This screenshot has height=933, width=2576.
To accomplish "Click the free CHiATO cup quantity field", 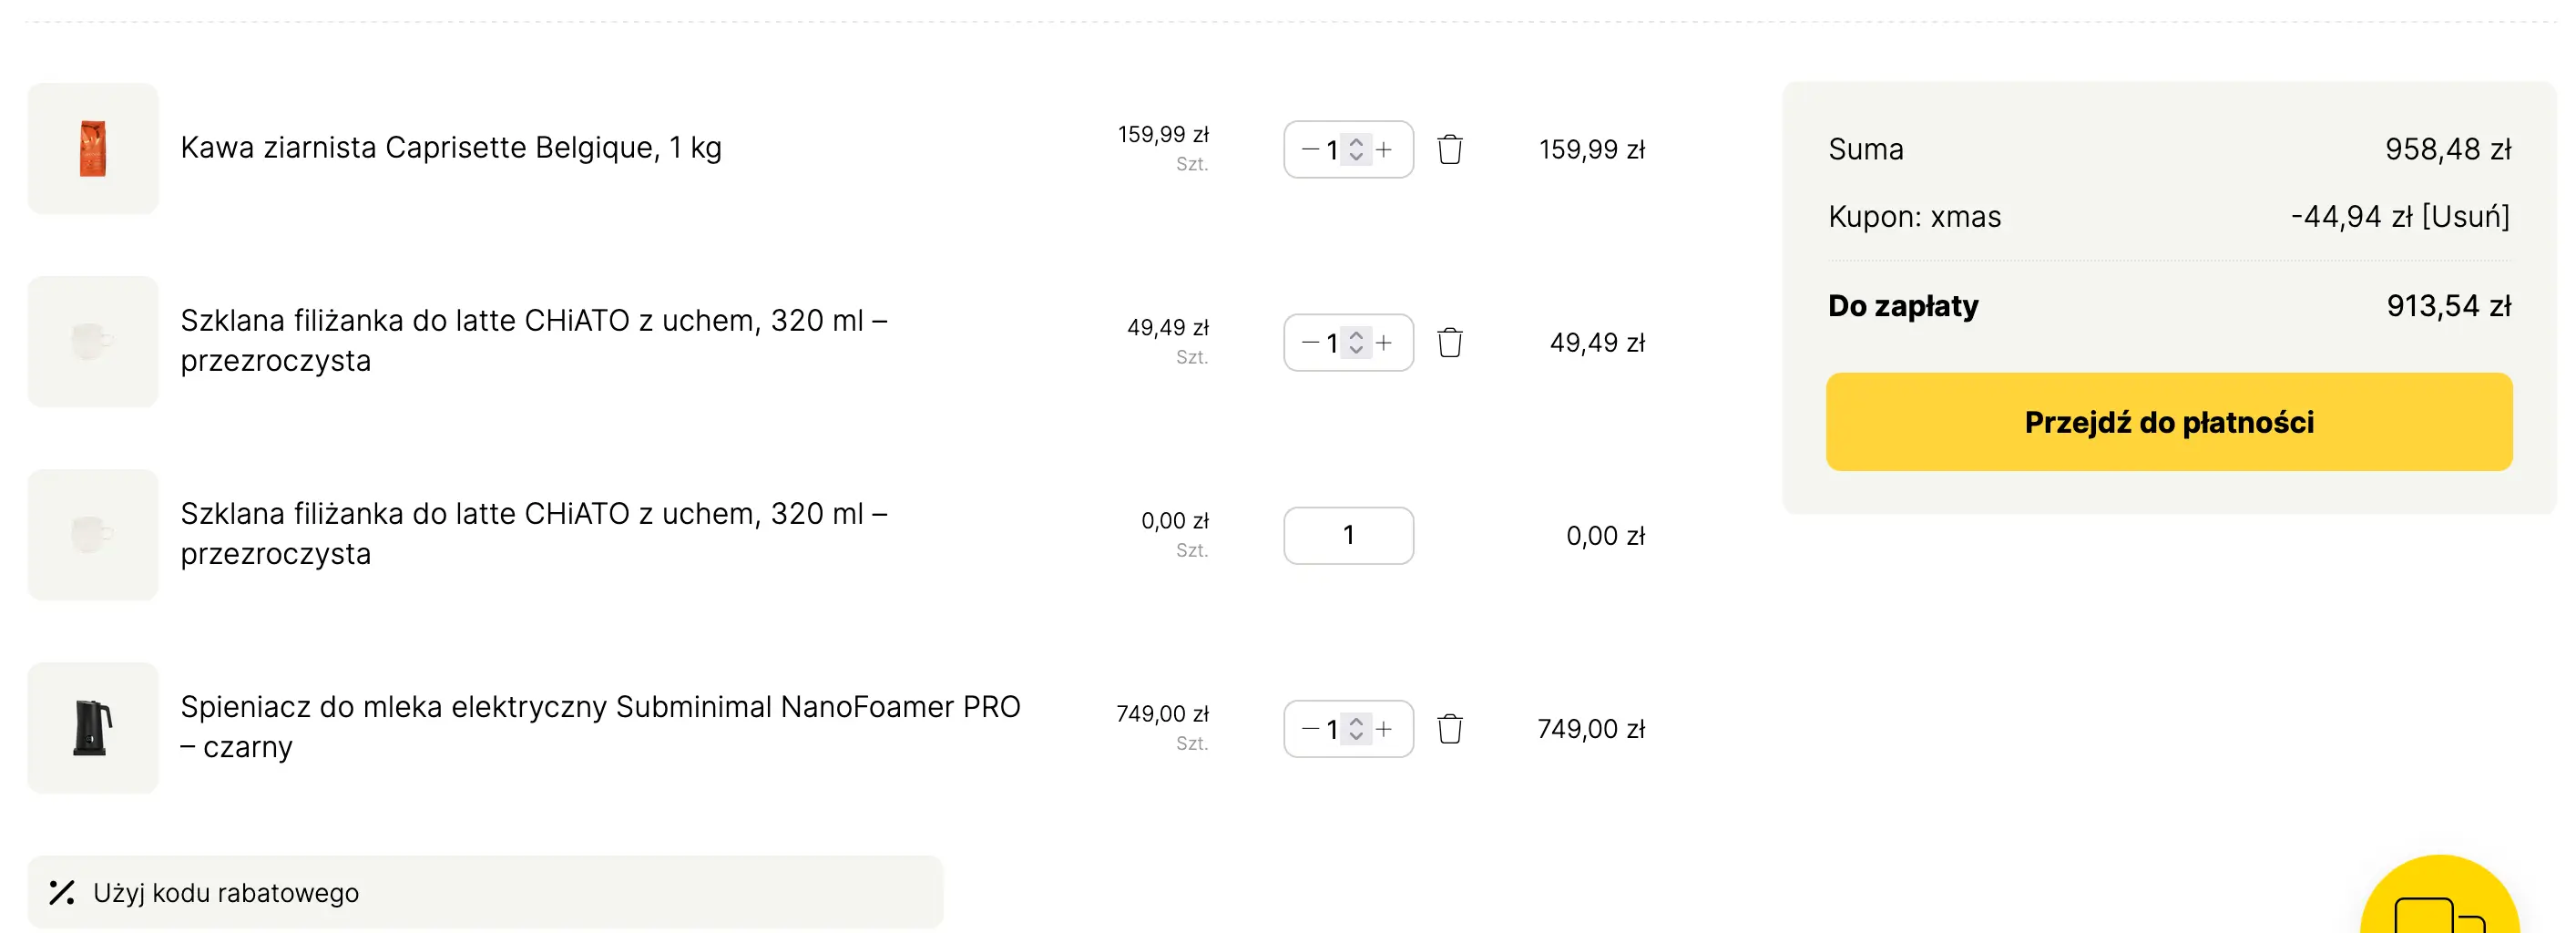I will point(1348,536).
